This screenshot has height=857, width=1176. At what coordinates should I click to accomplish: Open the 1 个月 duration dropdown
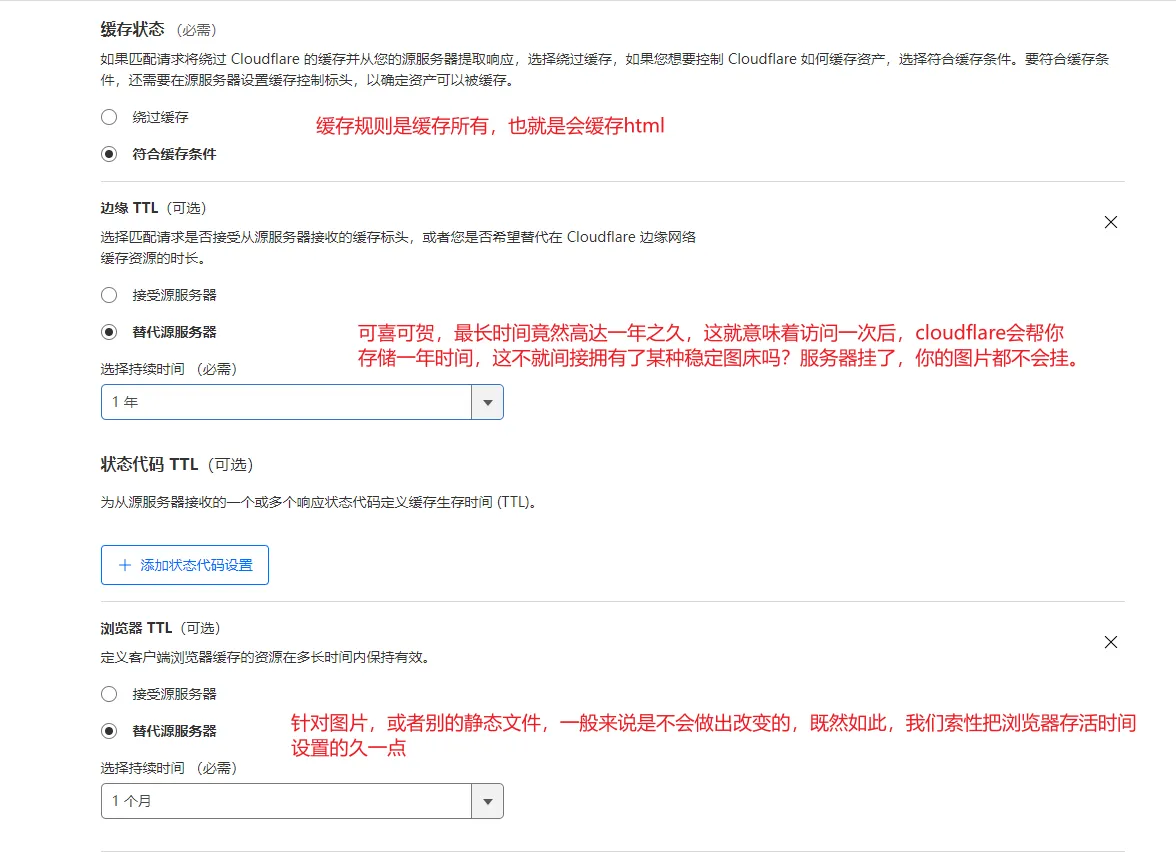pyautogui.click(x=302, y=802)
